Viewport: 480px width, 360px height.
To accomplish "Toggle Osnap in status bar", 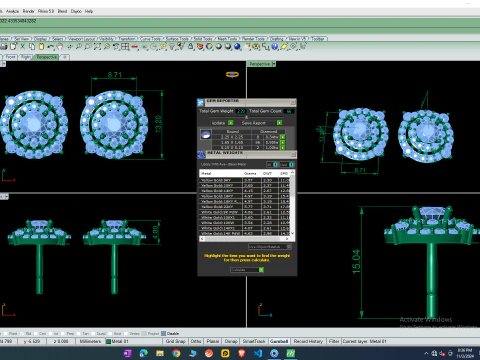I will pyautogui.click(x=231, y=341).
